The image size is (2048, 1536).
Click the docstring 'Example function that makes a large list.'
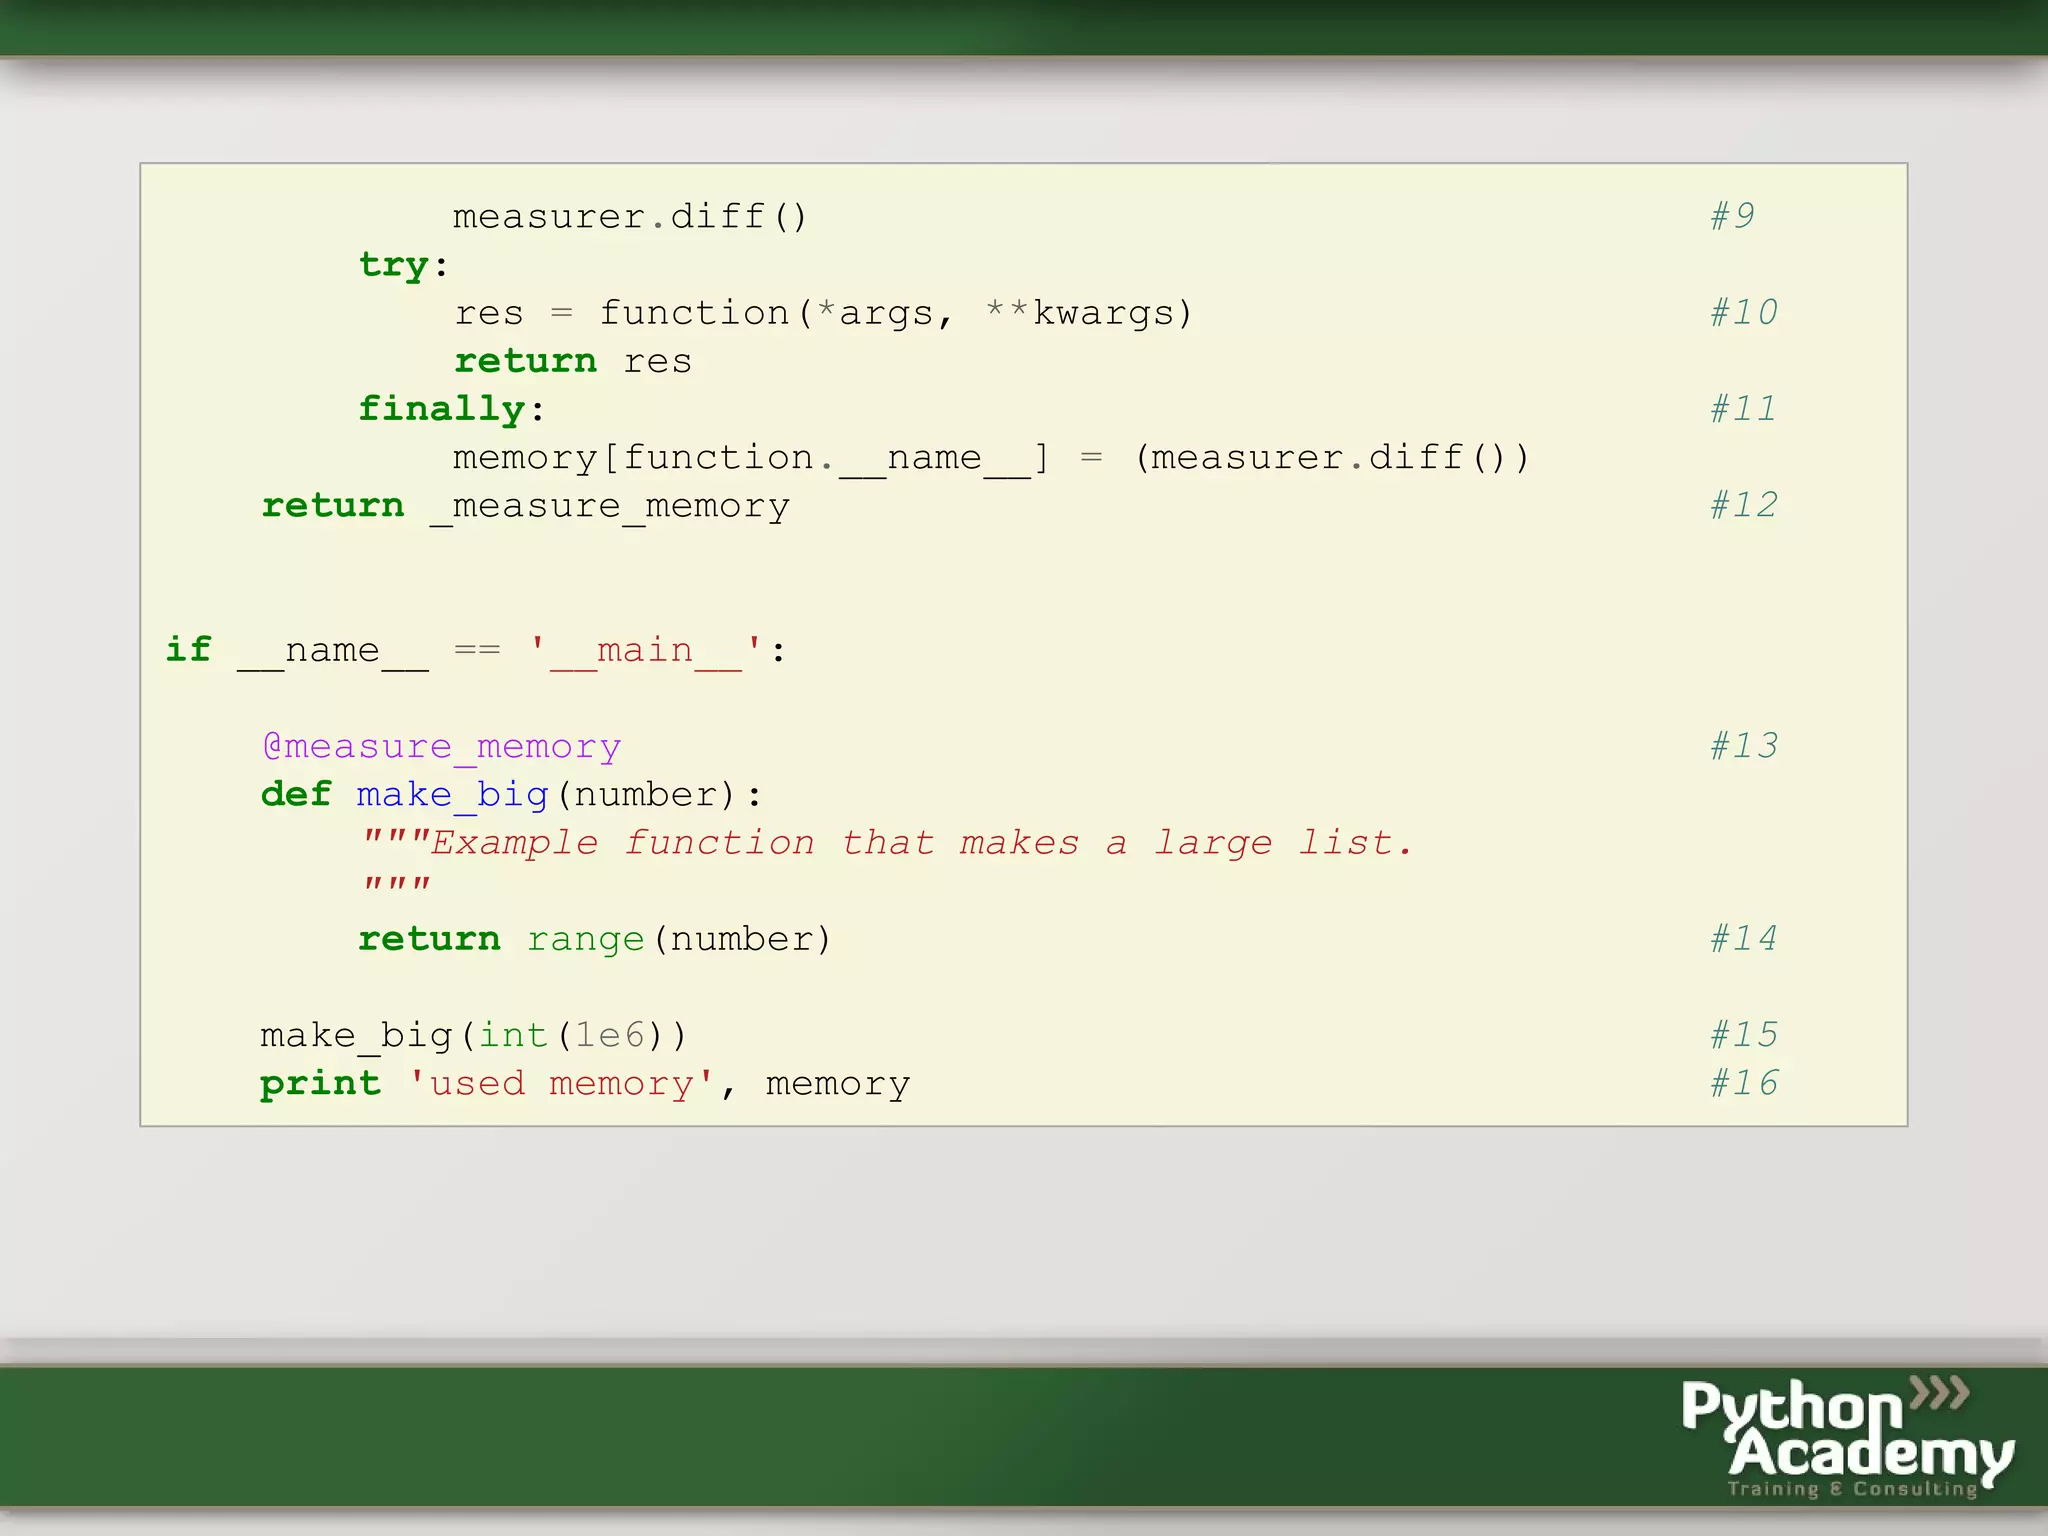click(921, 843)
